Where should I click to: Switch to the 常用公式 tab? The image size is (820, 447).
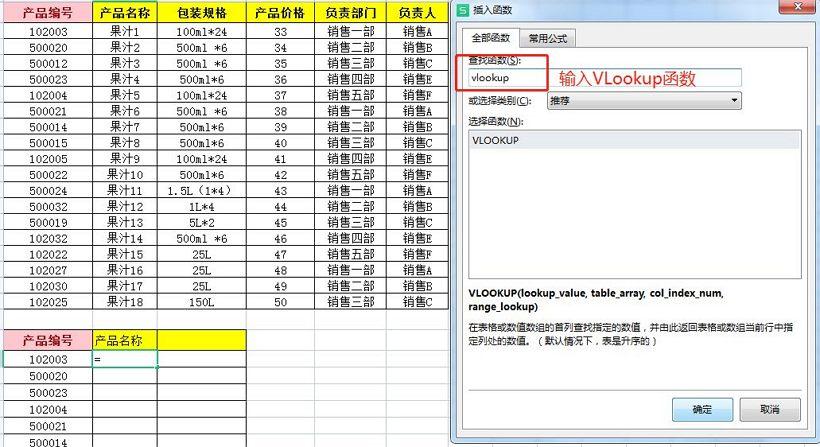(x=548, y=38)
